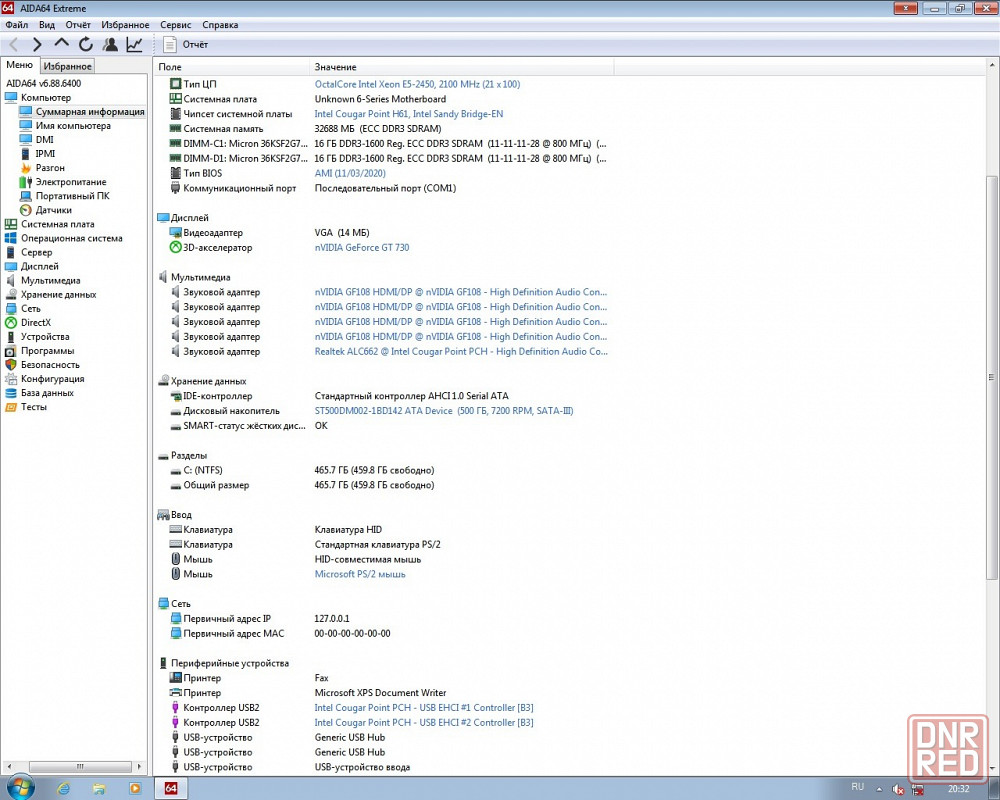Open the Избранное menu in menu bar
Viewport: 1000px width, 800px height.
coord(125,25)
